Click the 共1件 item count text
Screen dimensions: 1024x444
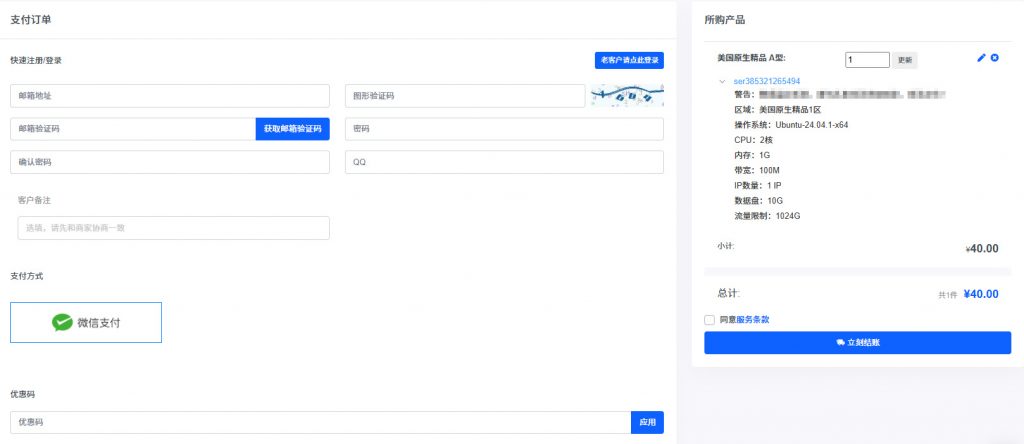[948, 295]
